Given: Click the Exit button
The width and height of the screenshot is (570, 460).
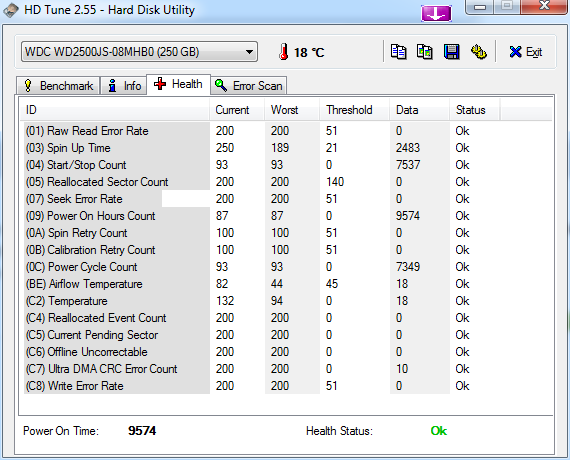Looking at the screenshot, I should click(526, 52).
